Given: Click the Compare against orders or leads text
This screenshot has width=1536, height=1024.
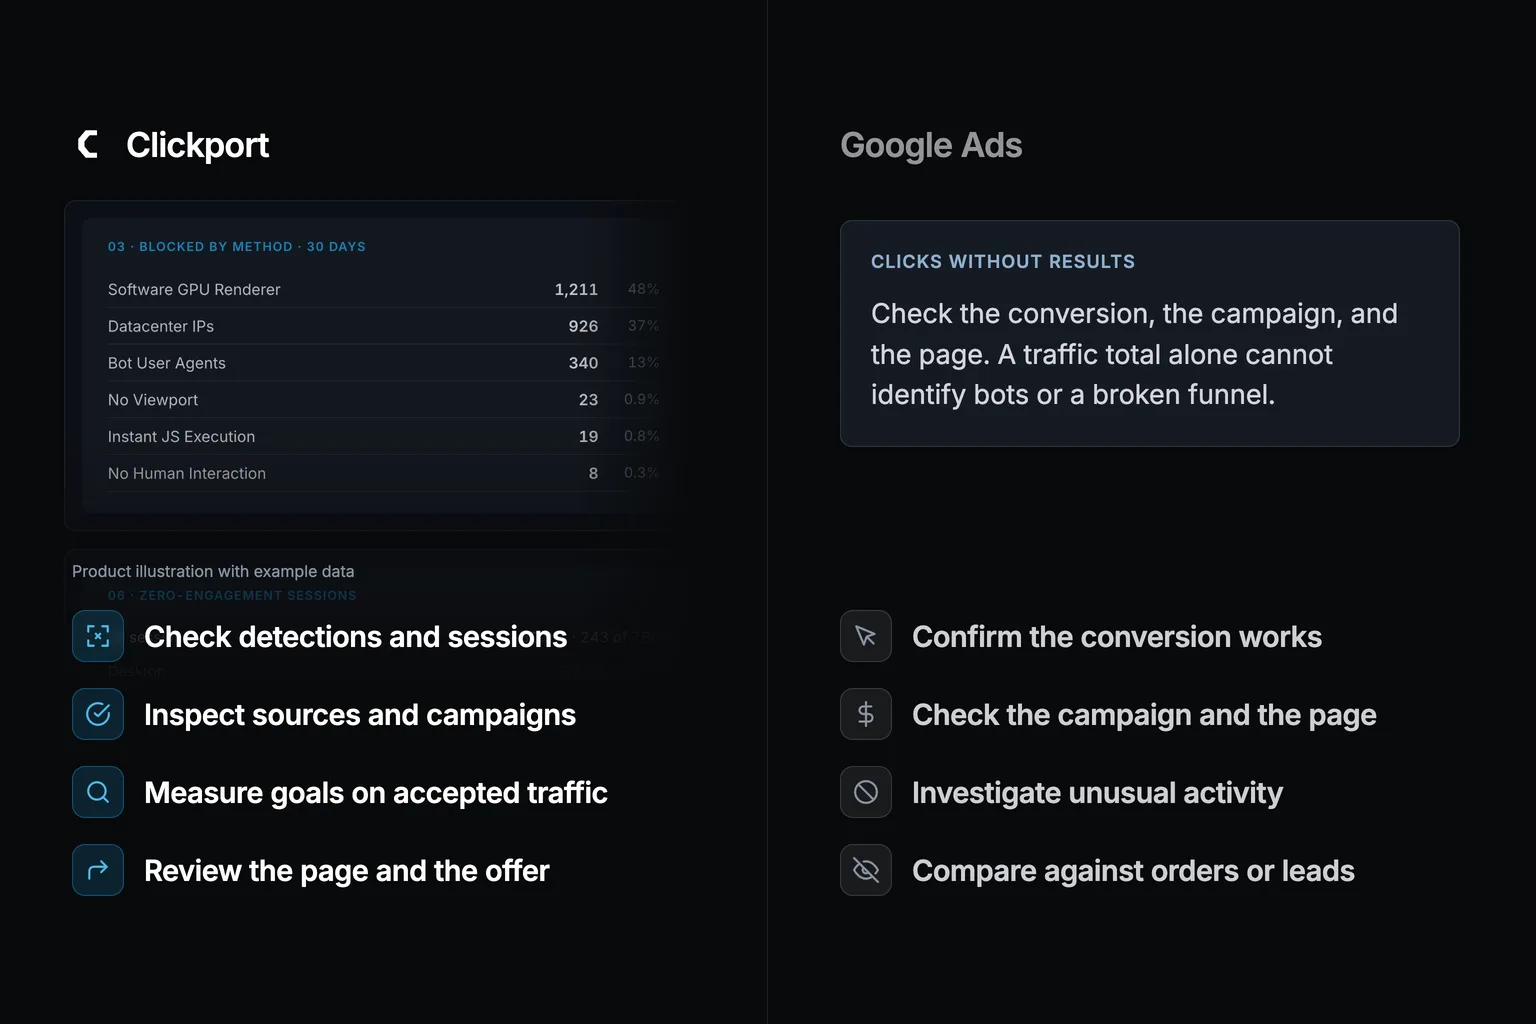Looking at the screenshot, I should (1133, 871).
